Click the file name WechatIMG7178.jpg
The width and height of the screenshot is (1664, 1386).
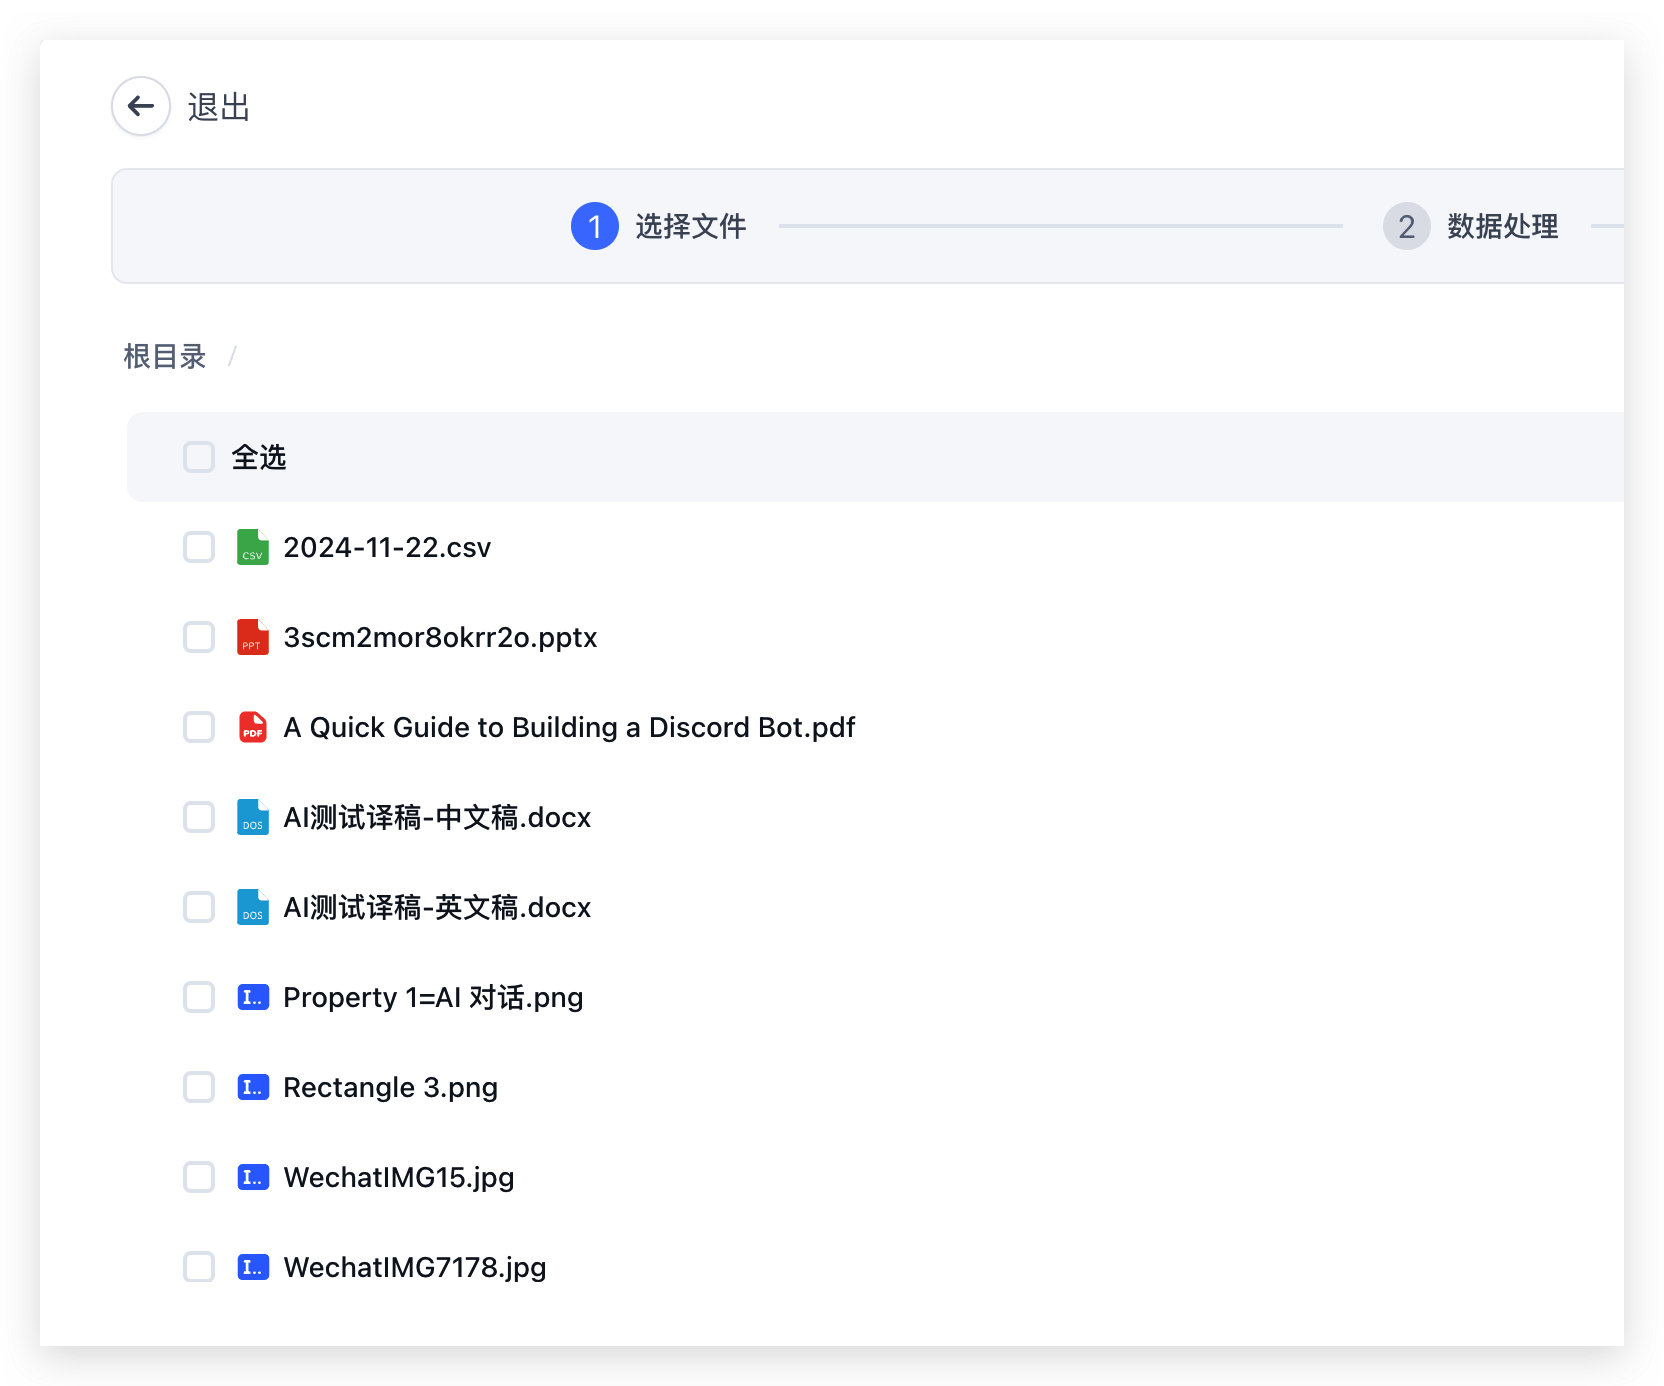pos(414,1267)
